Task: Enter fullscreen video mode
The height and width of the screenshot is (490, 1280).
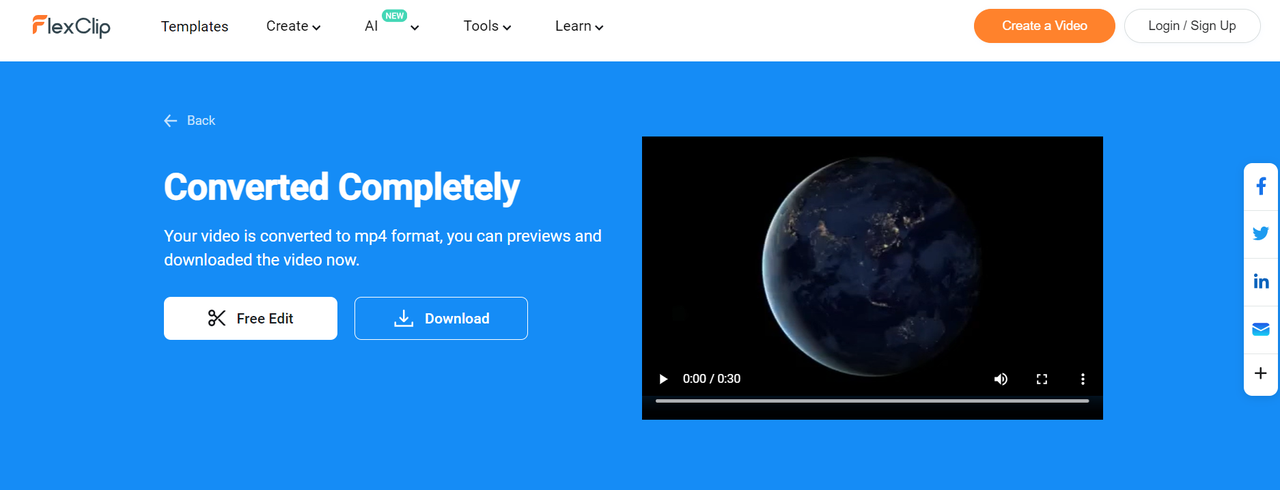Action: [1042, 379]
